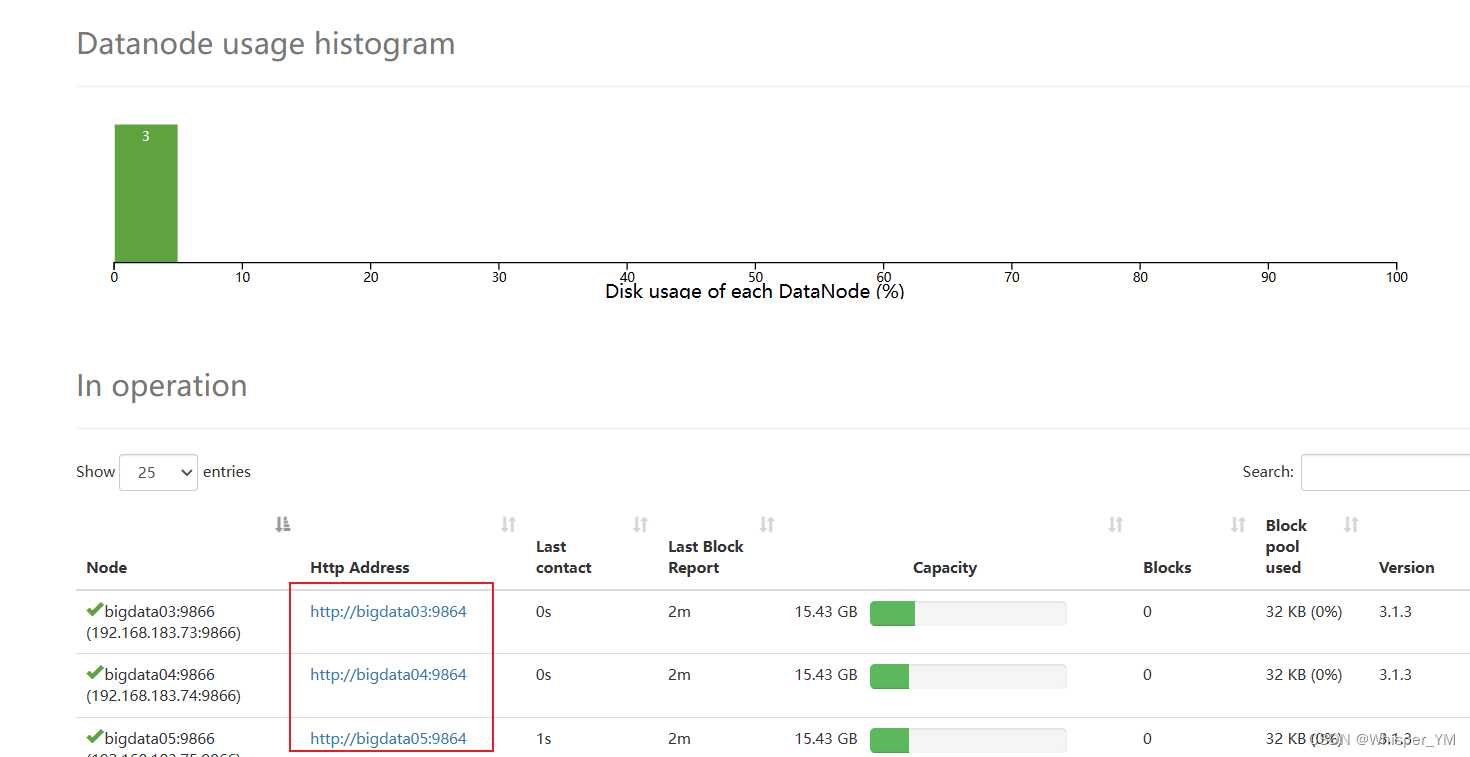Click the sort icon above Http Address
The image size is (1470, 757).
508,523
